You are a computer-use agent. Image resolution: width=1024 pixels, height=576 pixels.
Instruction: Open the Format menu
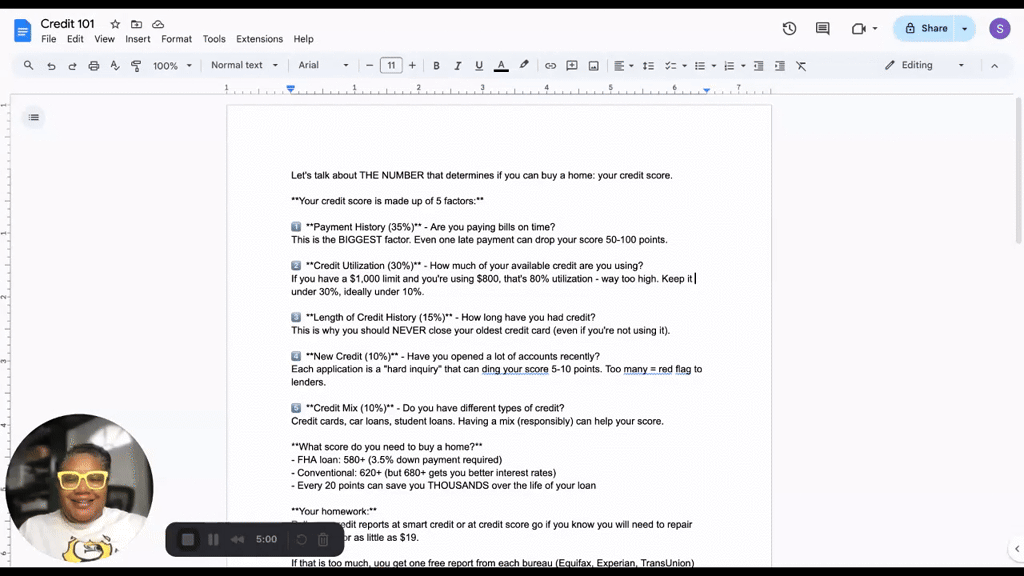[x=176, y=39]
